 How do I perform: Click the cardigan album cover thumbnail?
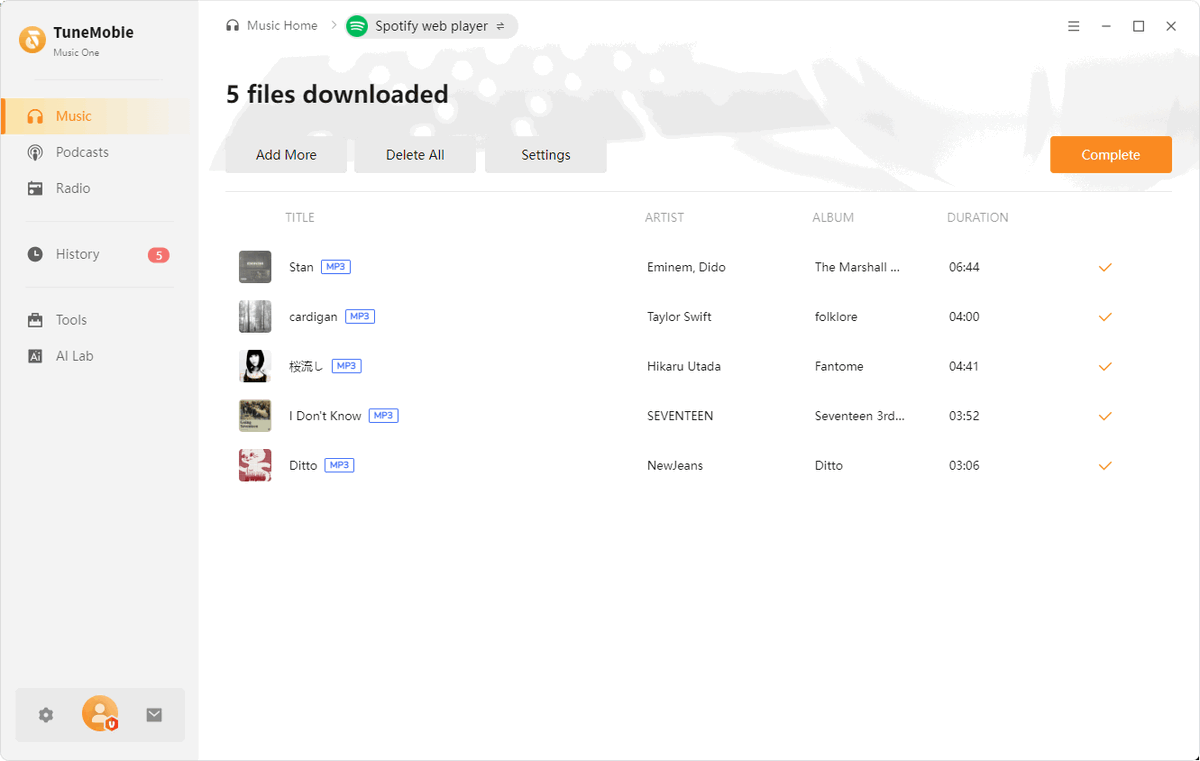255,317
